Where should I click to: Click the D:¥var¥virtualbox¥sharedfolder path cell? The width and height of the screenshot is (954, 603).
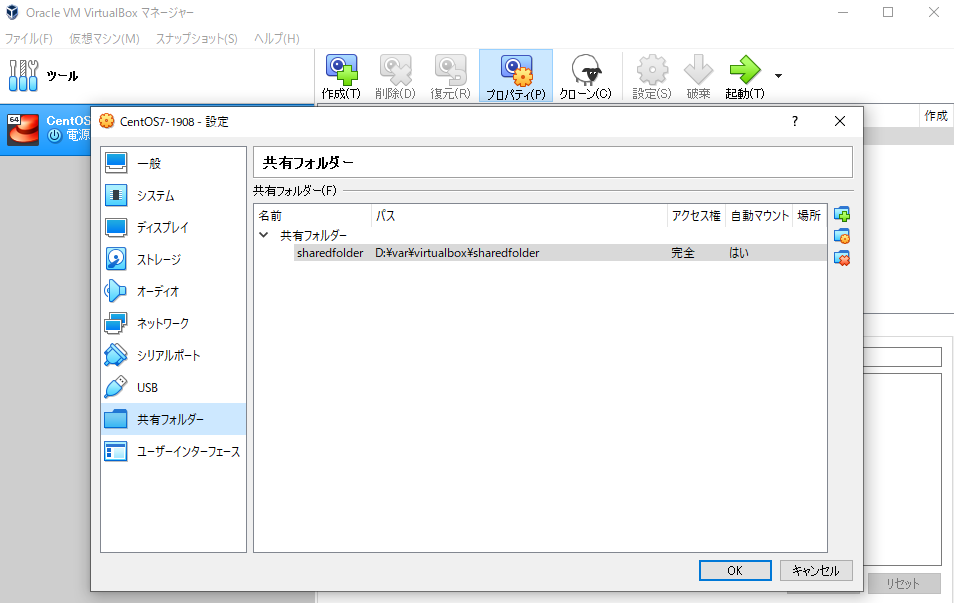[x=457, y=253]
